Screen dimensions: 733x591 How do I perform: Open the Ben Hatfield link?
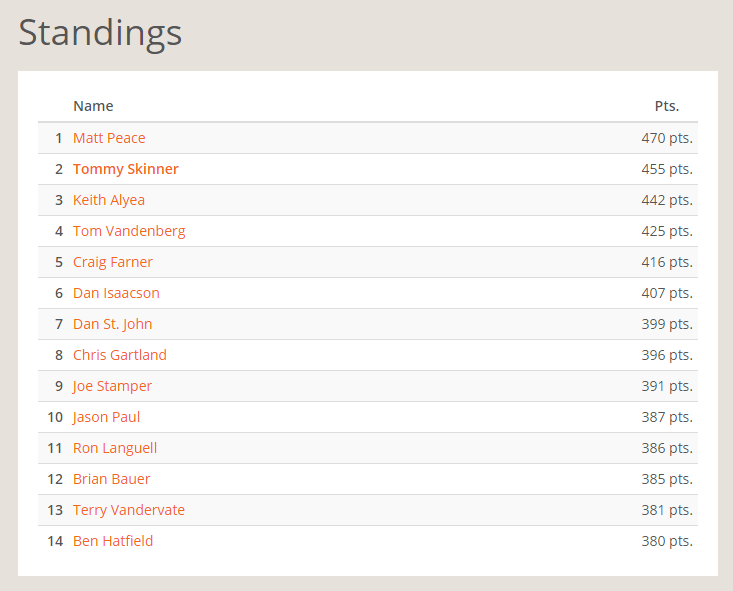tap(113, 541)
